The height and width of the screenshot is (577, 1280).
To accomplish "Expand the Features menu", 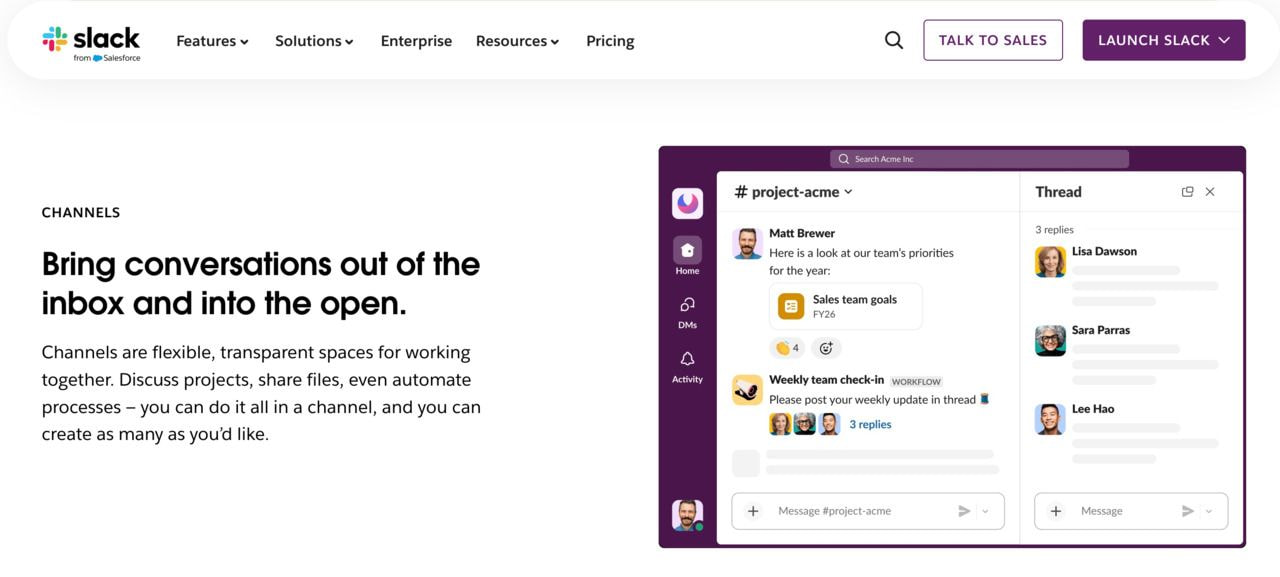I will 212,41.
